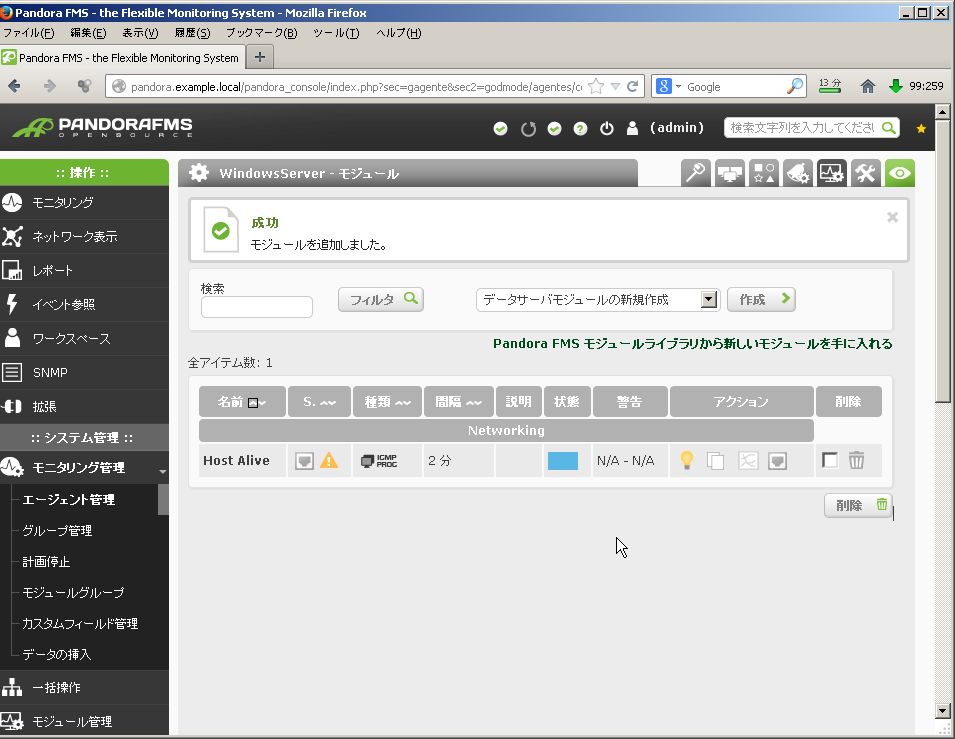Click the search magnifier in header search box

coord(889,128)
